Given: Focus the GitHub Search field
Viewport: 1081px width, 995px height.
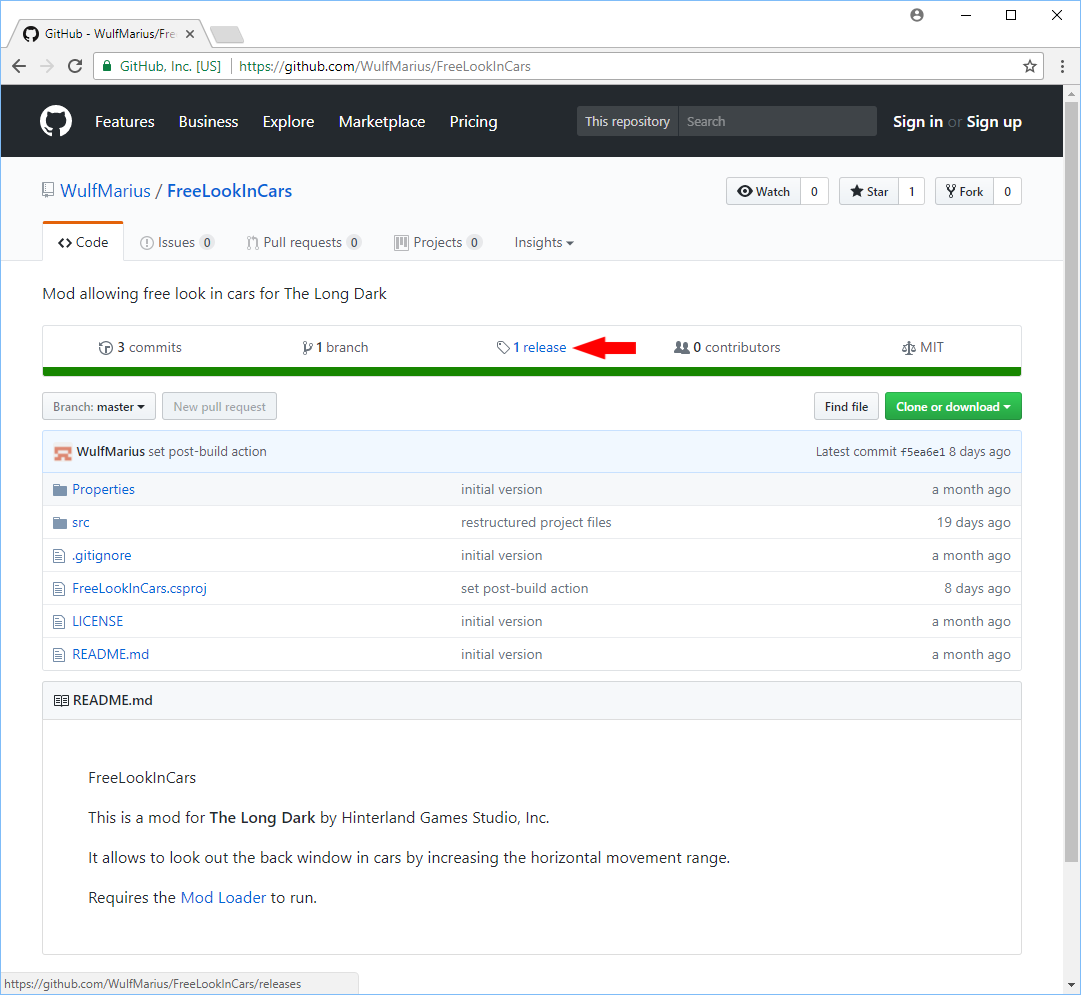Looking at the screenshot, I should pos(777,121).
